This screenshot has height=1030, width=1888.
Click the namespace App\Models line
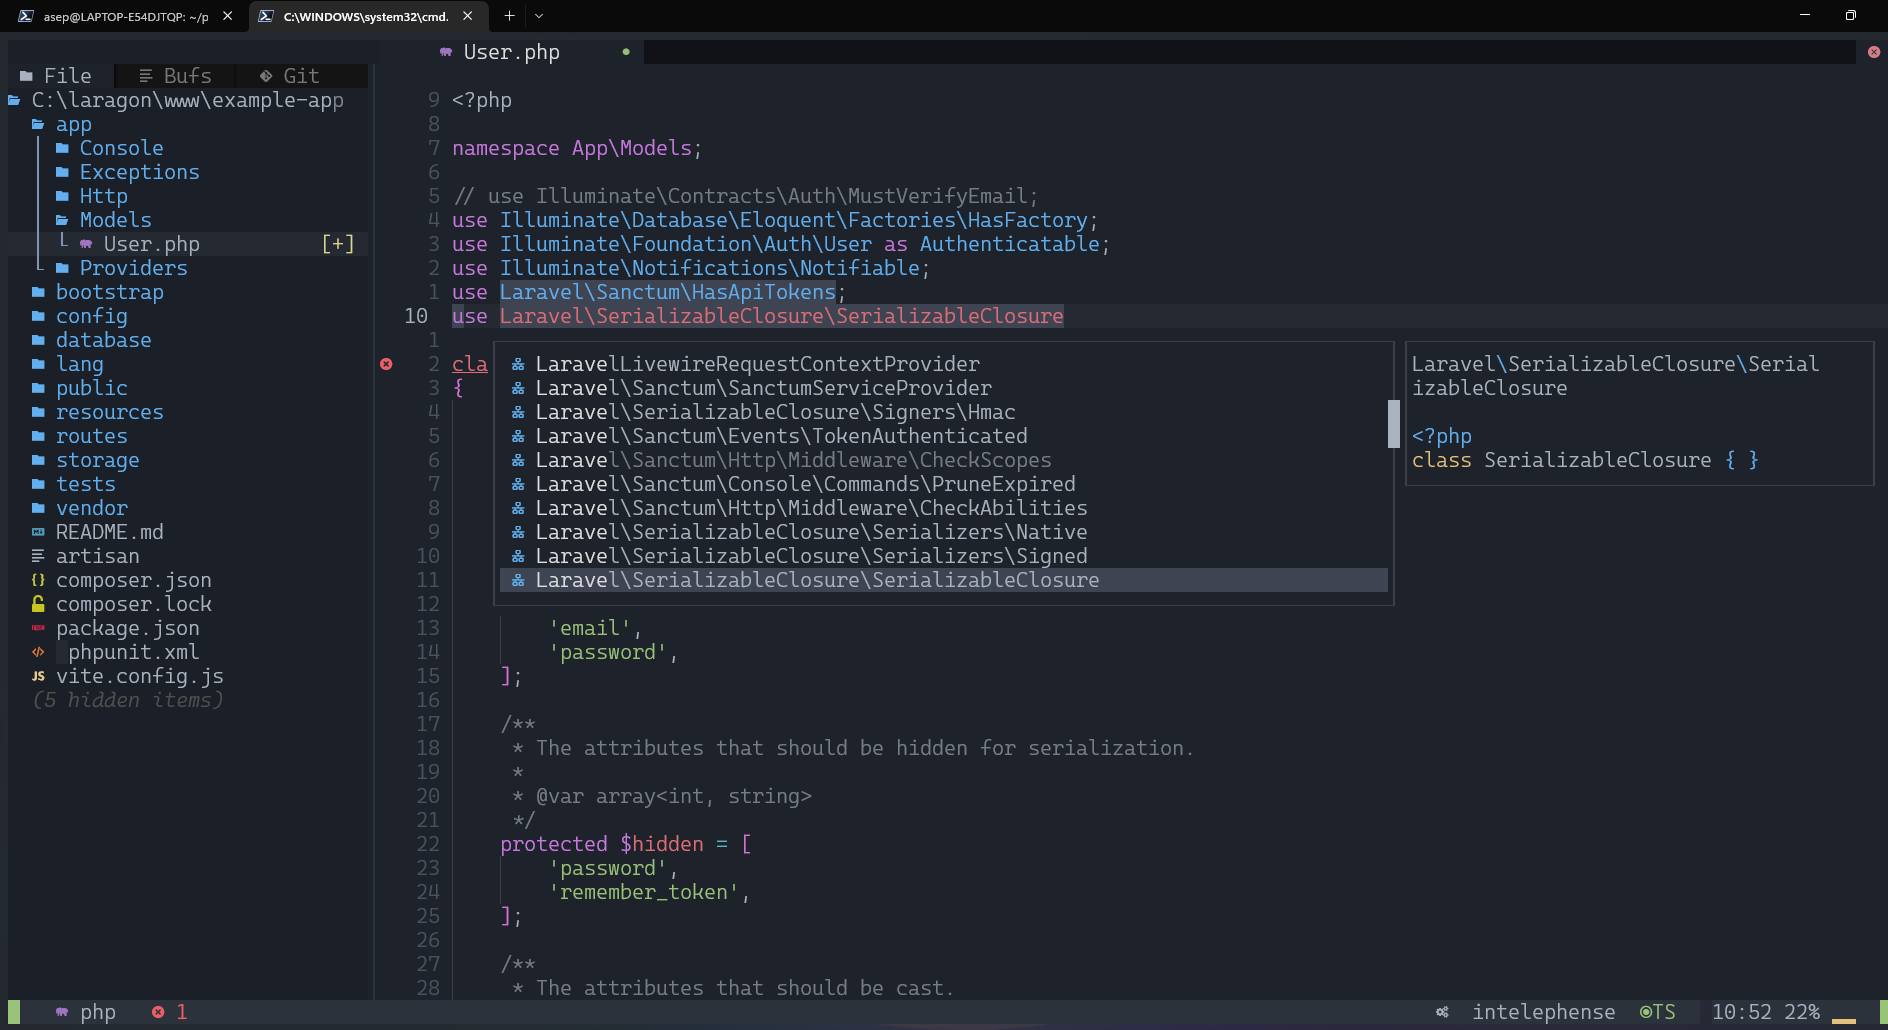[x=577, y=148]
